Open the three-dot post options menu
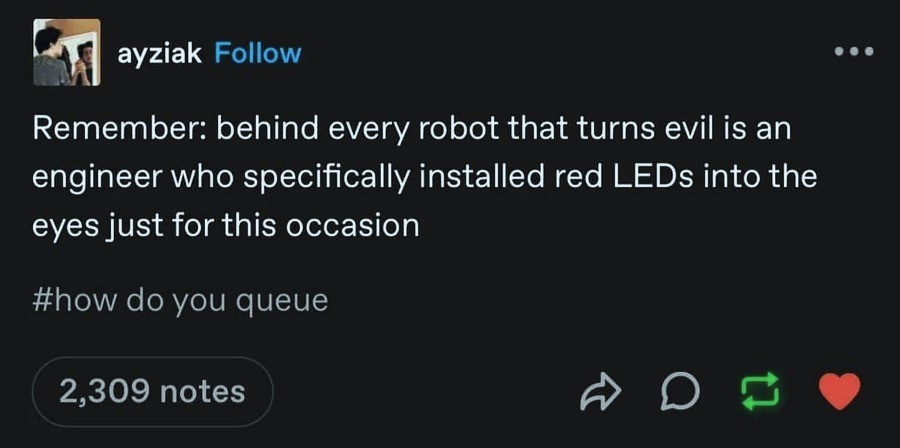900x448 pixels. coord(856,52)
